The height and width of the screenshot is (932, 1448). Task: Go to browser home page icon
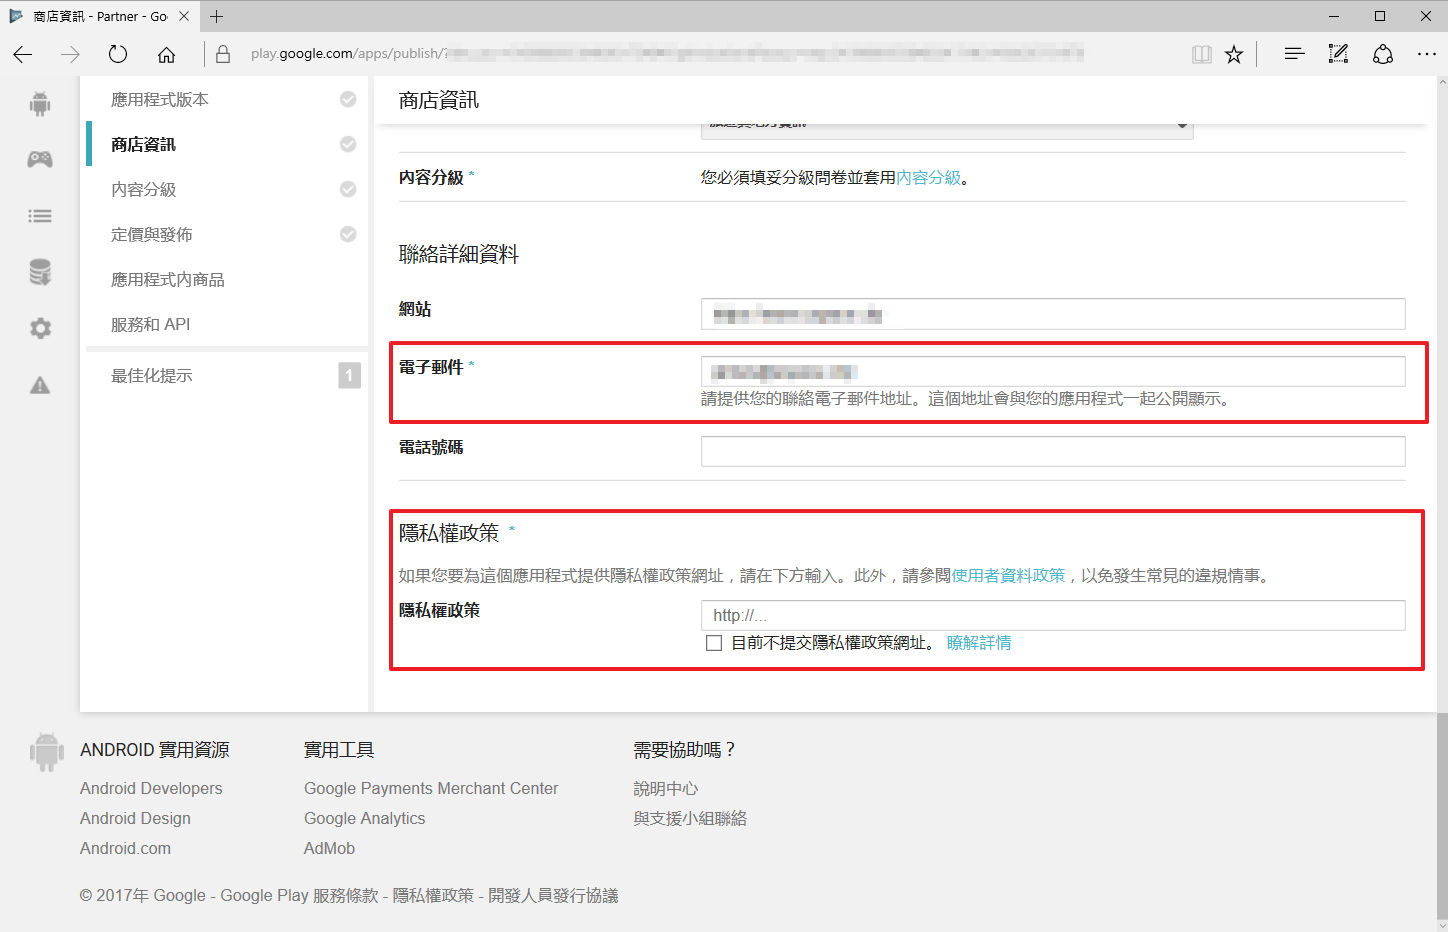(x=166, y=54)
